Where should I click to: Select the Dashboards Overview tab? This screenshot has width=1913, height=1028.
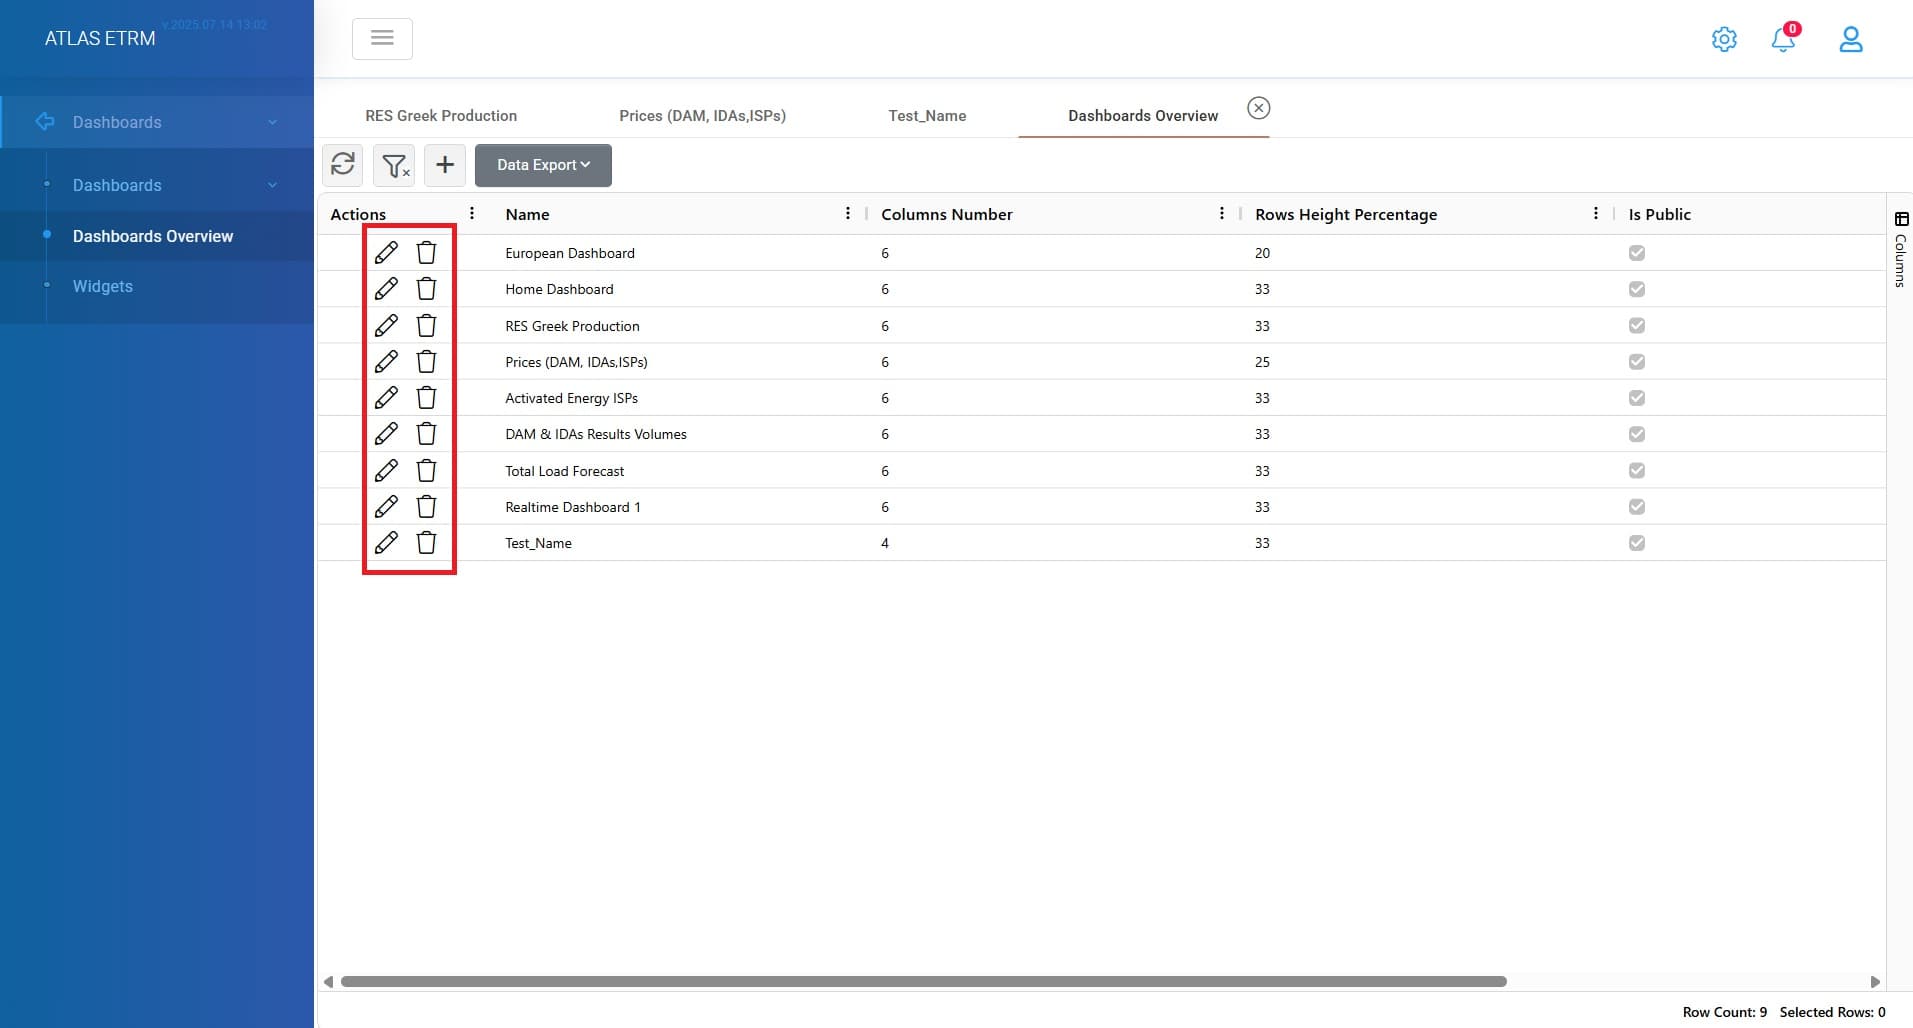point(1143,116)
